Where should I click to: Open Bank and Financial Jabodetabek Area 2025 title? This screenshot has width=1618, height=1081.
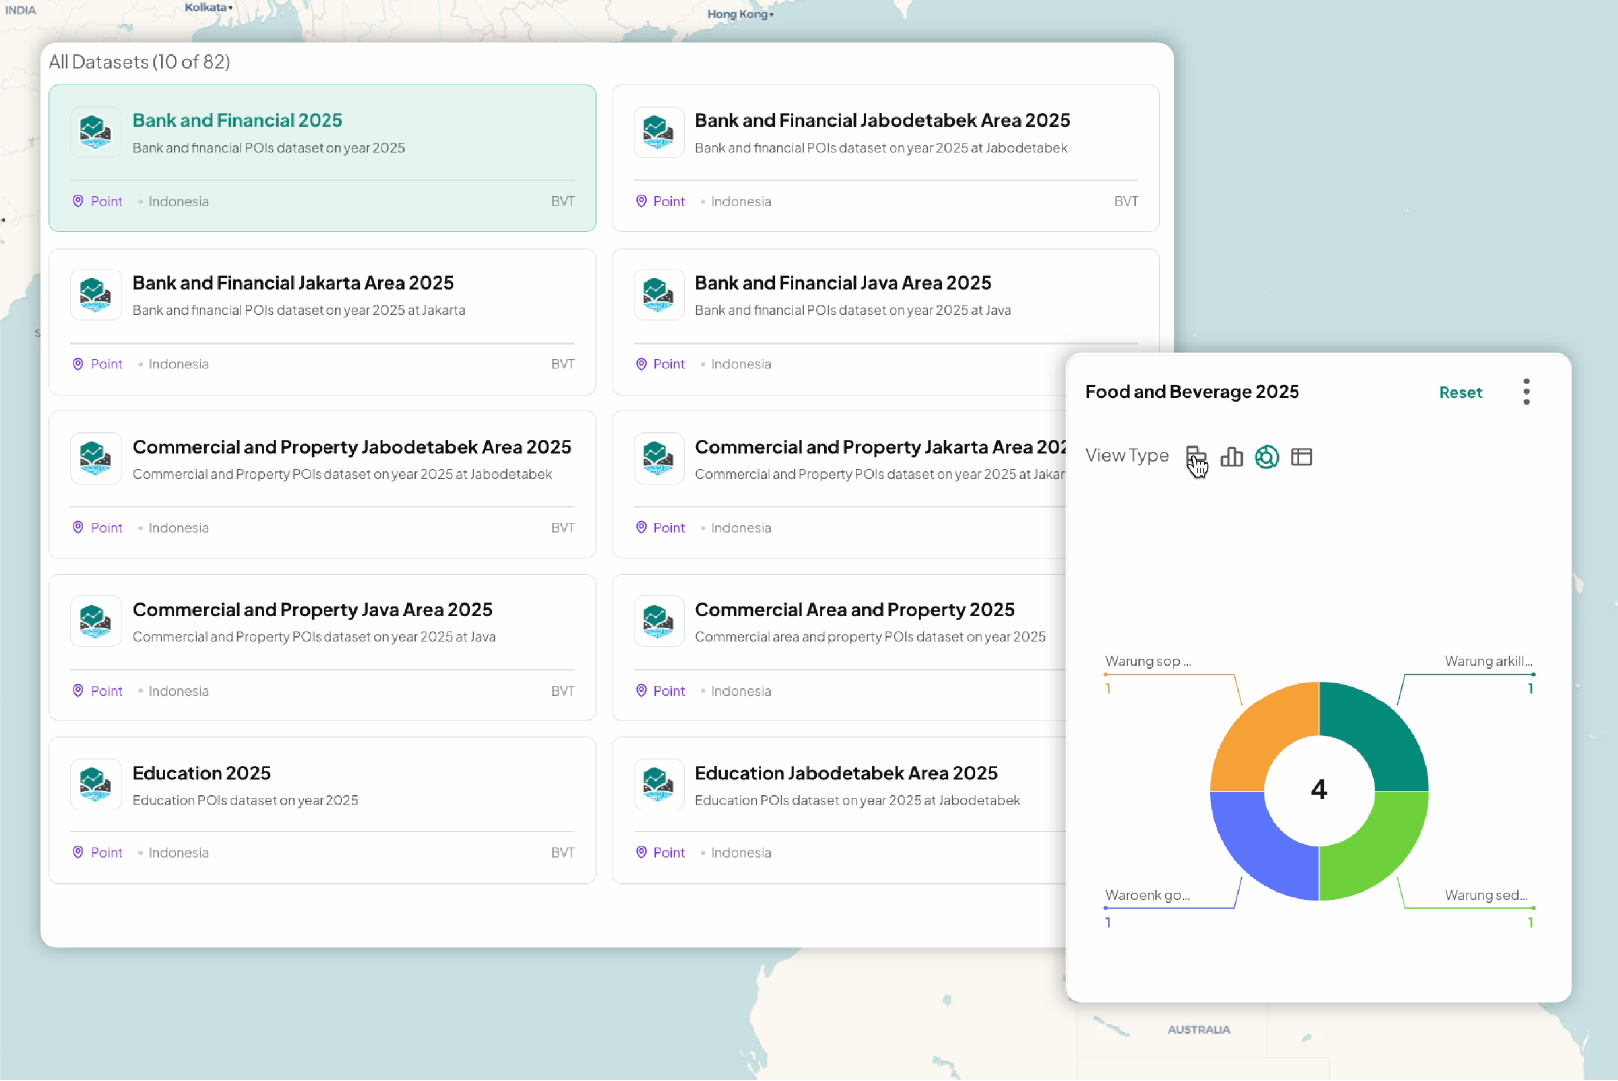pyautogui.click(x=882, y=121)
